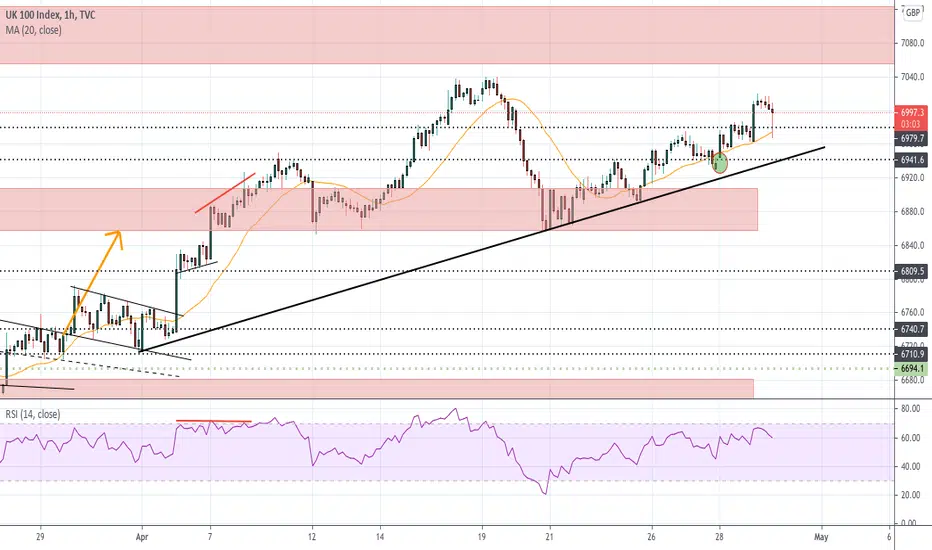Click the MA (20, close) indicator legend
Screen dimensions: 932x550
click(33, 30)
